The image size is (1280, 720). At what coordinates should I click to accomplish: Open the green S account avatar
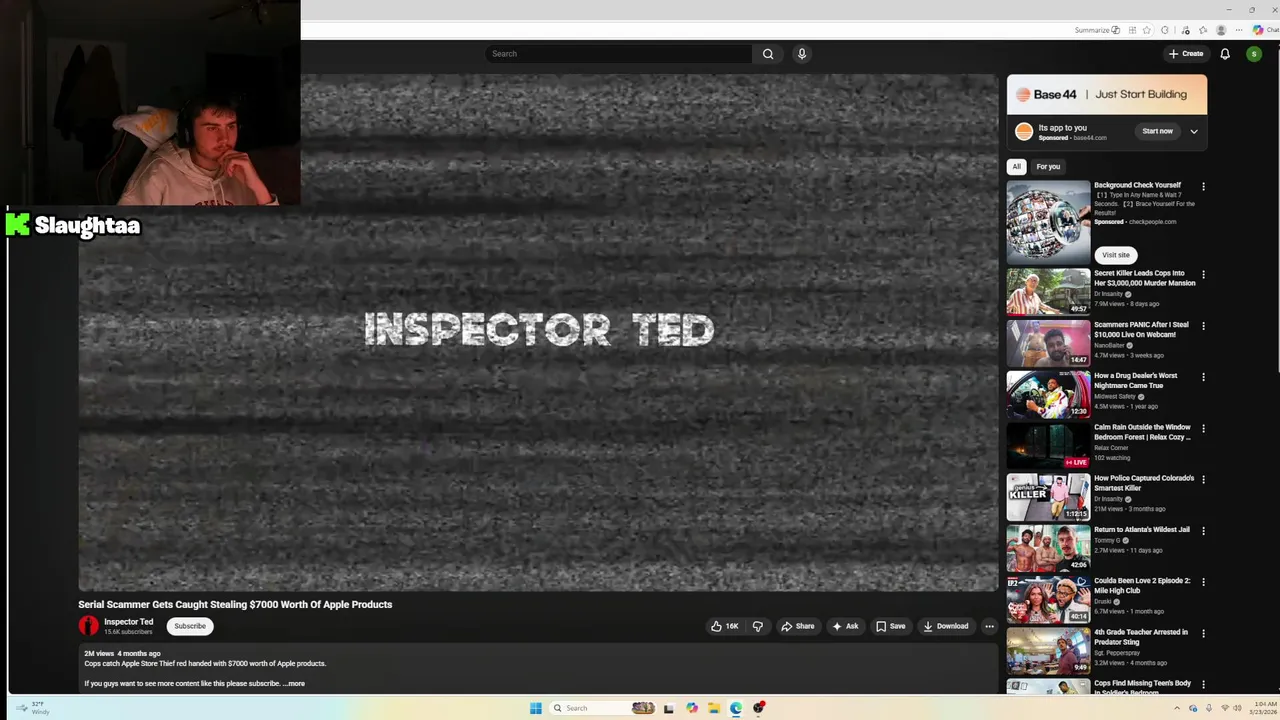tap(1254, 54)
